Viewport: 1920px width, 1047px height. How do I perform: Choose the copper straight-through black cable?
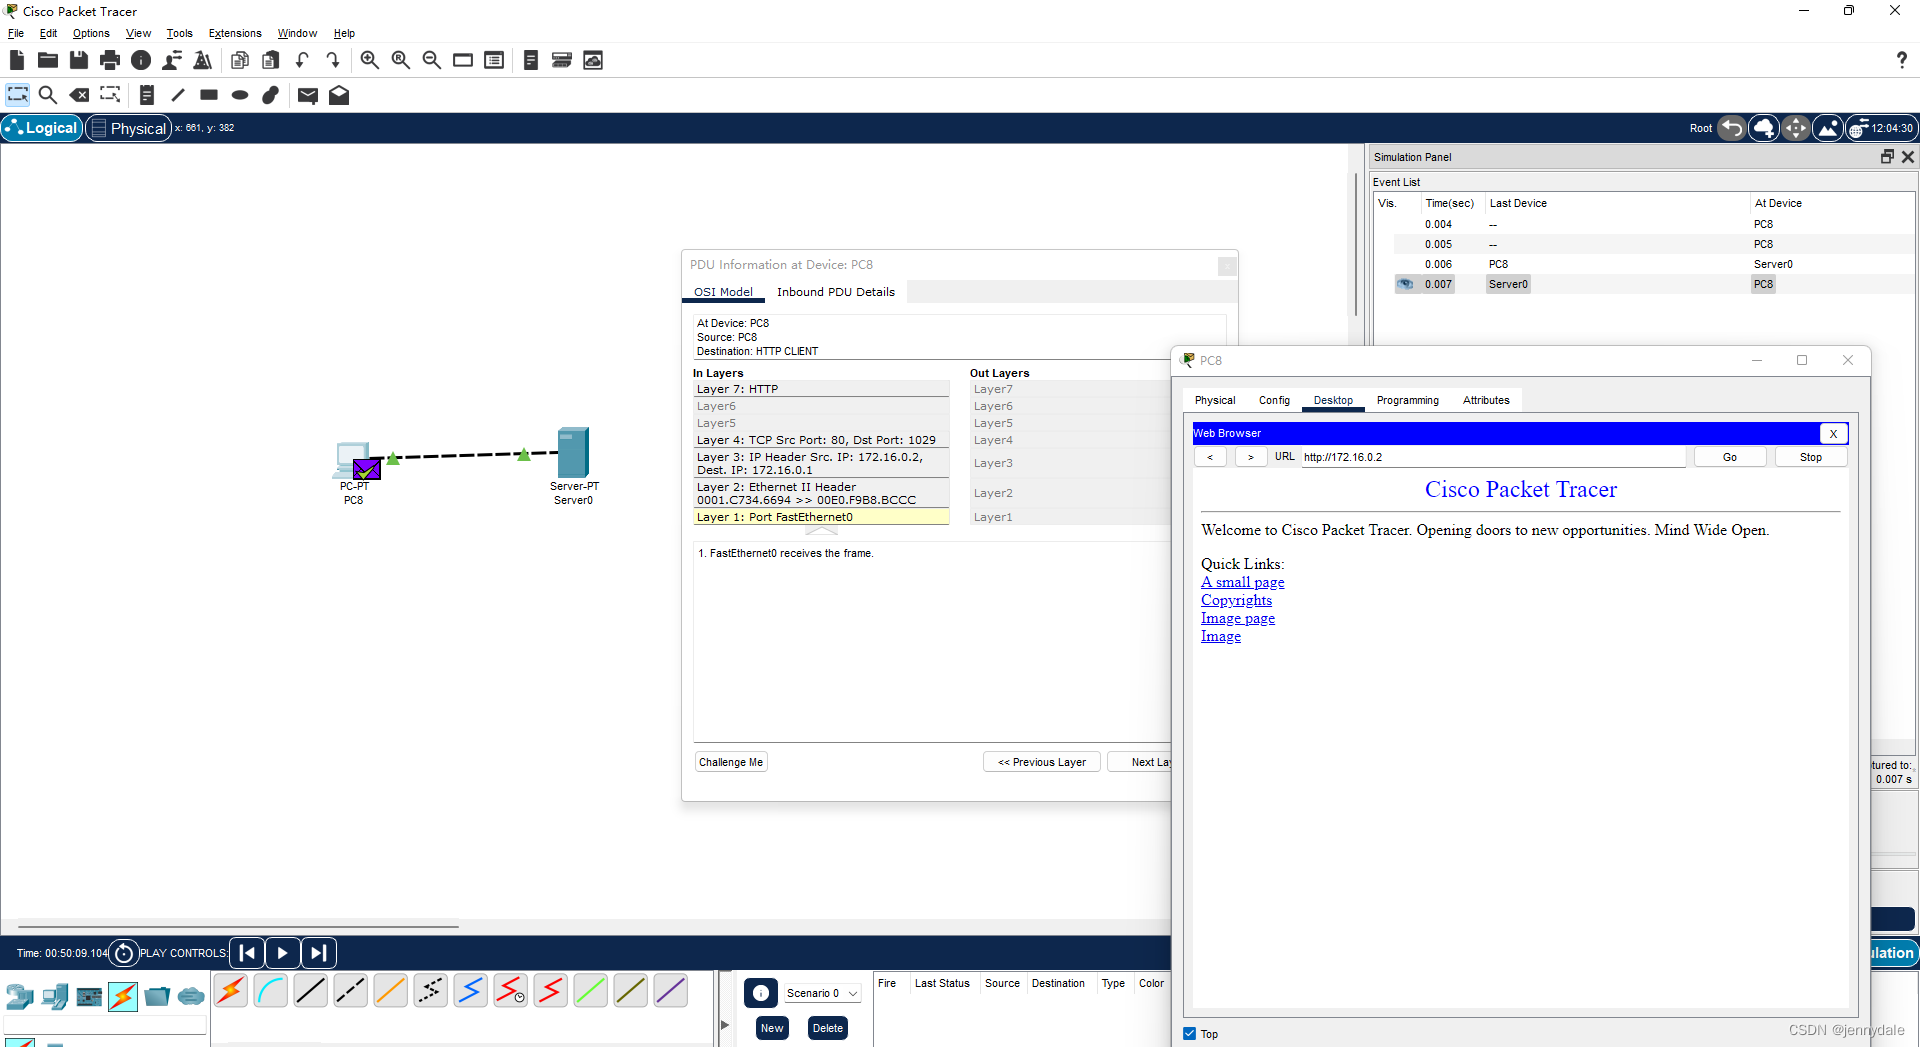click(311, 991)
